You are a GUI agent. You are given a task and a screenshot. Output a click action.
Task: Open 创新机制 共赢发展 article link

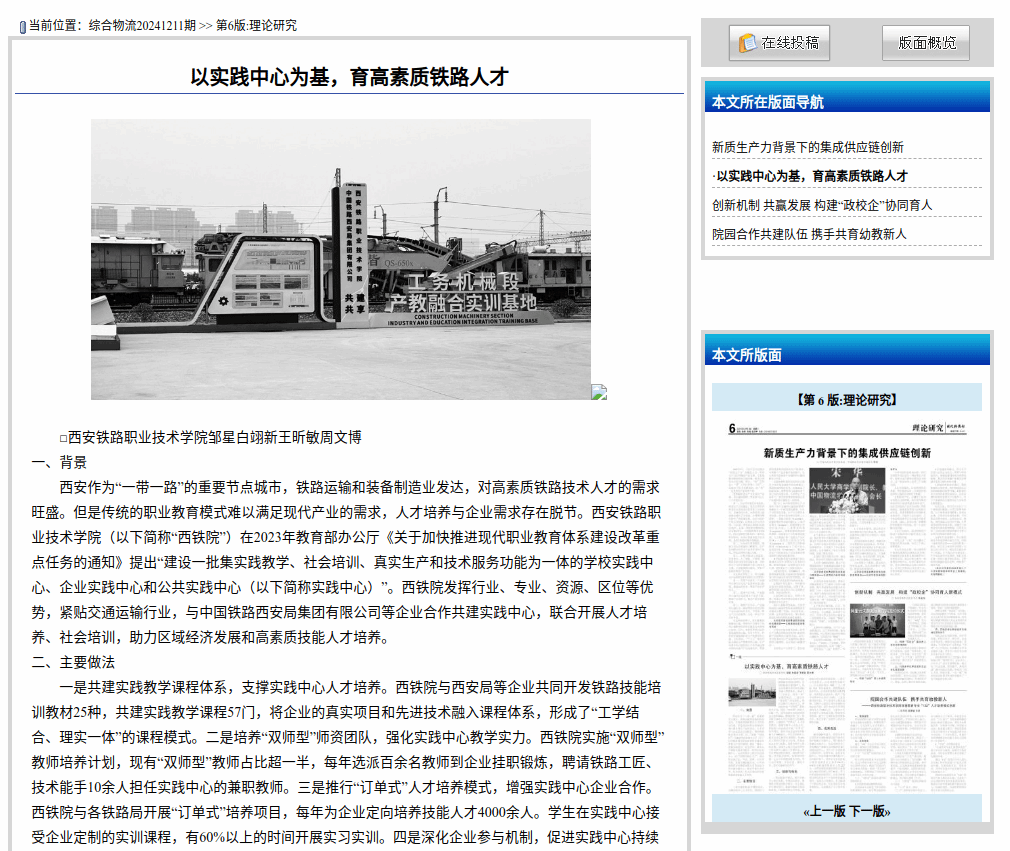click(x=821, y=205)
